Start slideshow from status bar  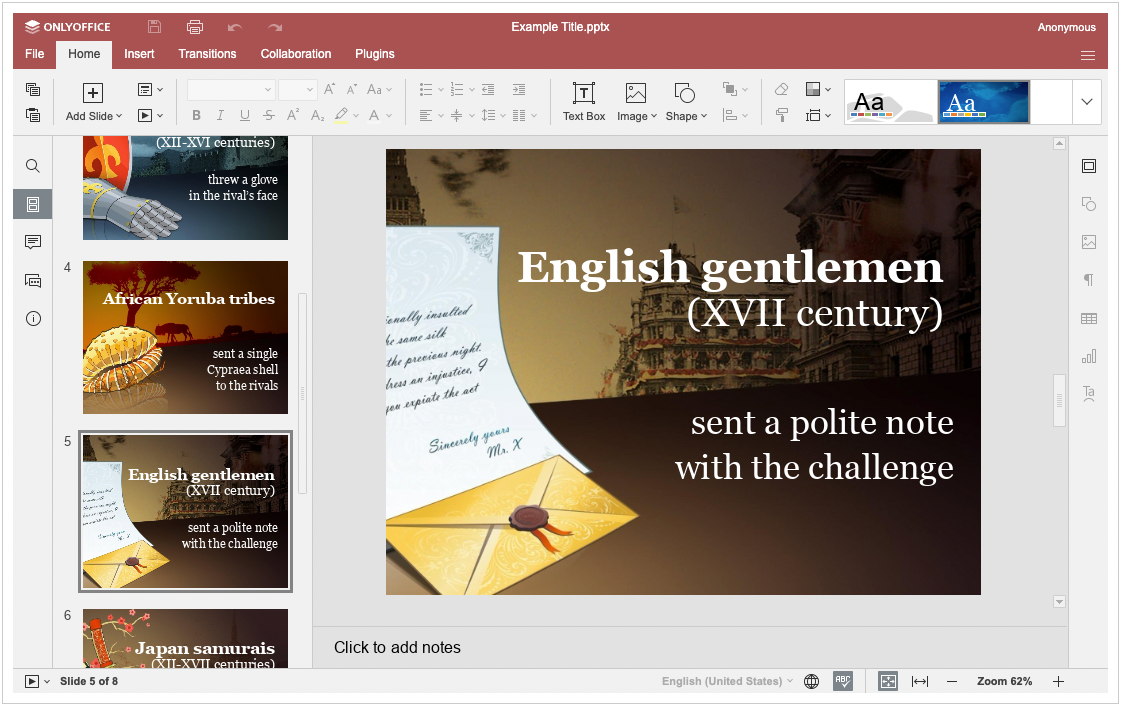31,681
